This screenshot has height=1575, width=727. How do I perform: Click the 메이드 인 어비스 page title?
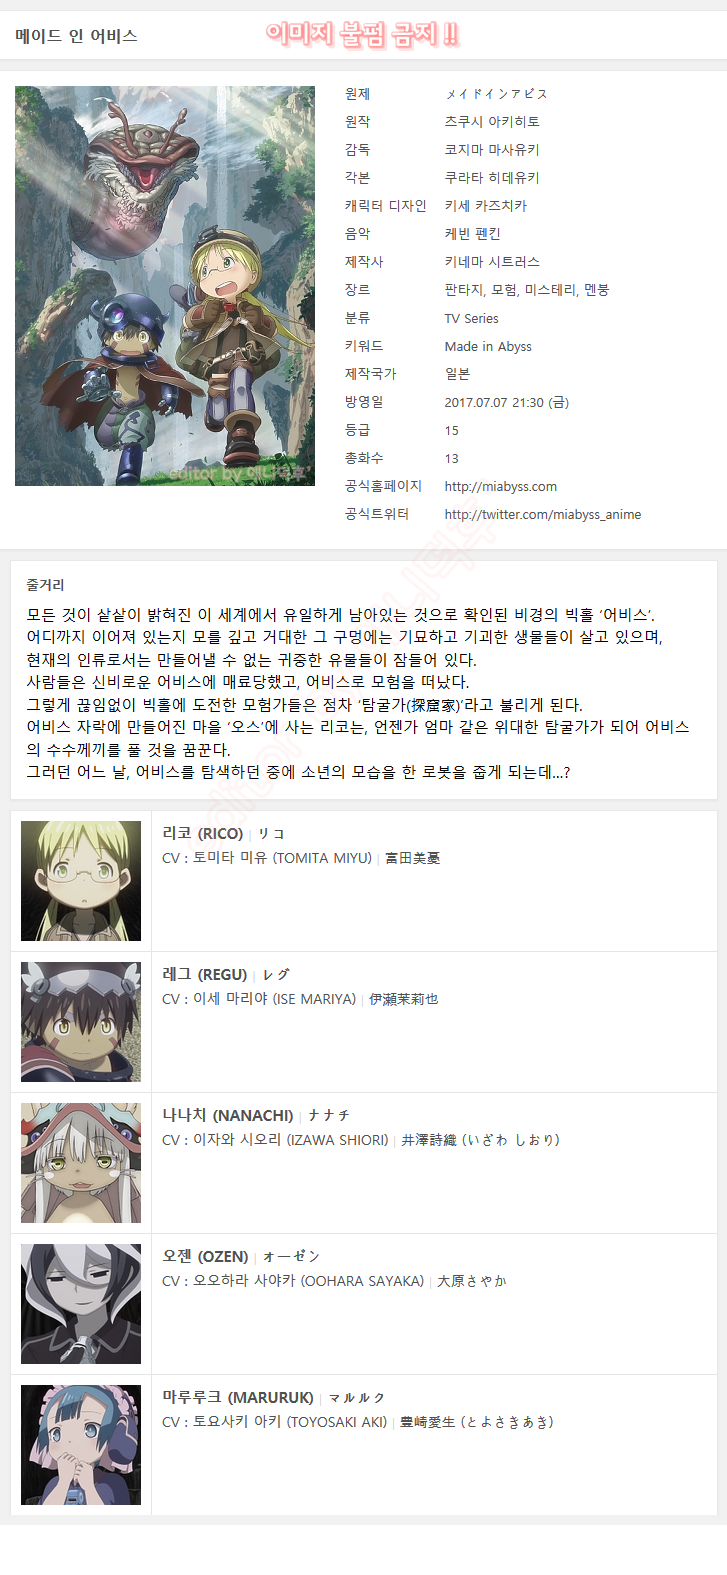pyautogui.click(x=76, y=36)
